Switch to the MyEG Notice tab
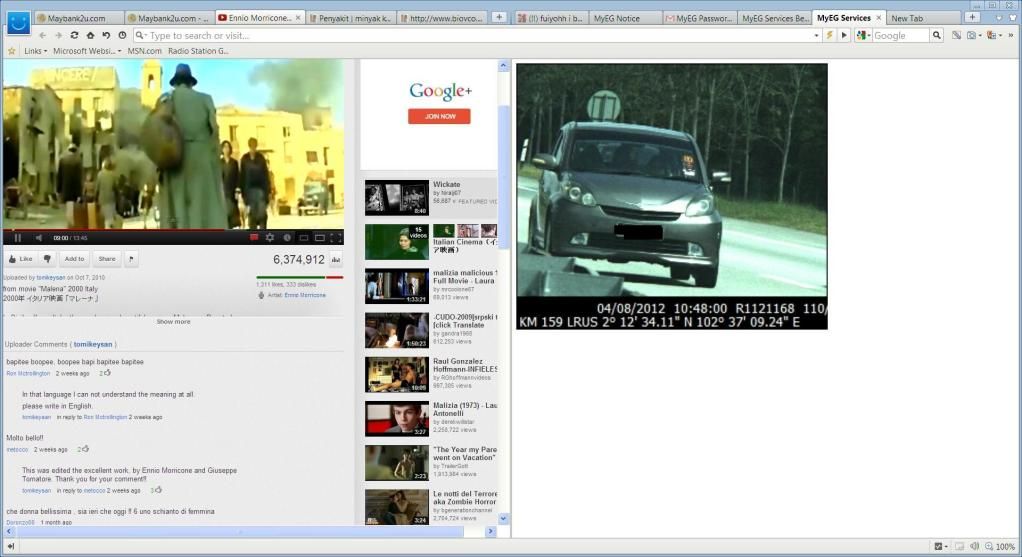Screen dimensions: 1022x557 point(616,18)
